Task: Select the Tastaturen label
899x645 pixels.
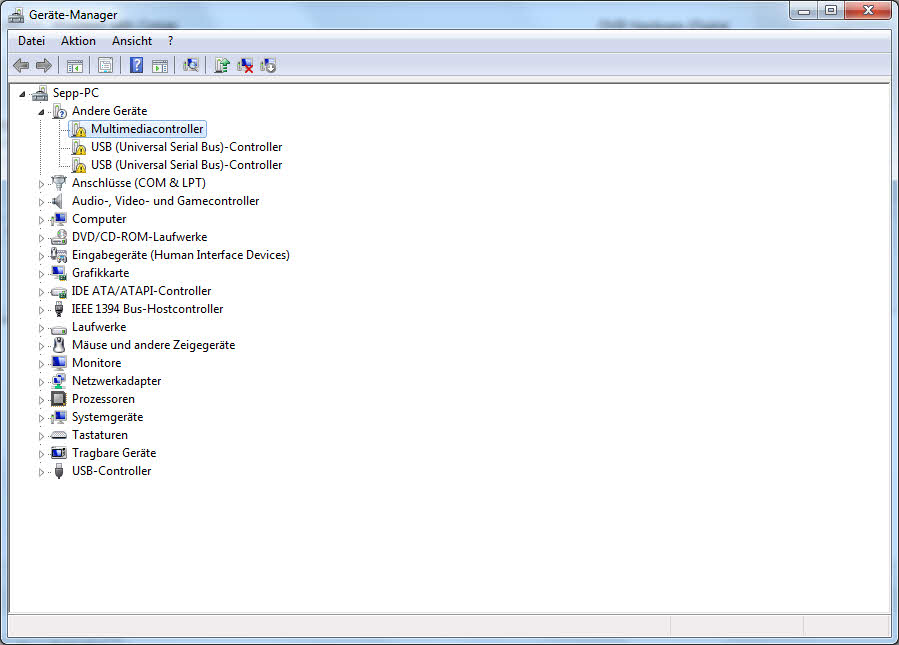Action: coord(100,435)
